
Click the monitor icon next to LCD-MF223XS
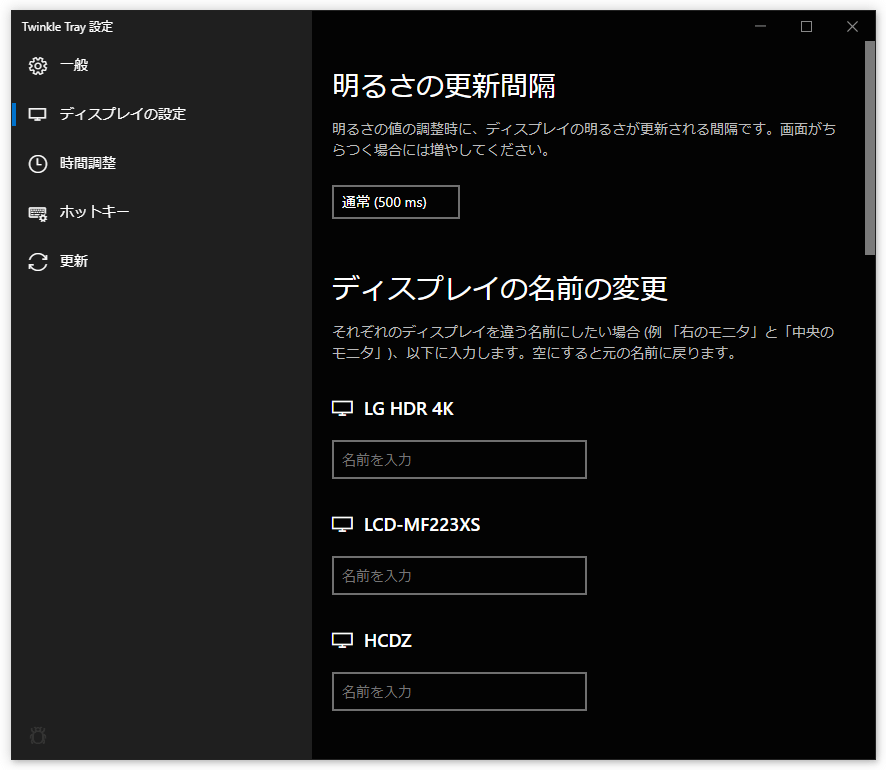coord(342,525)
